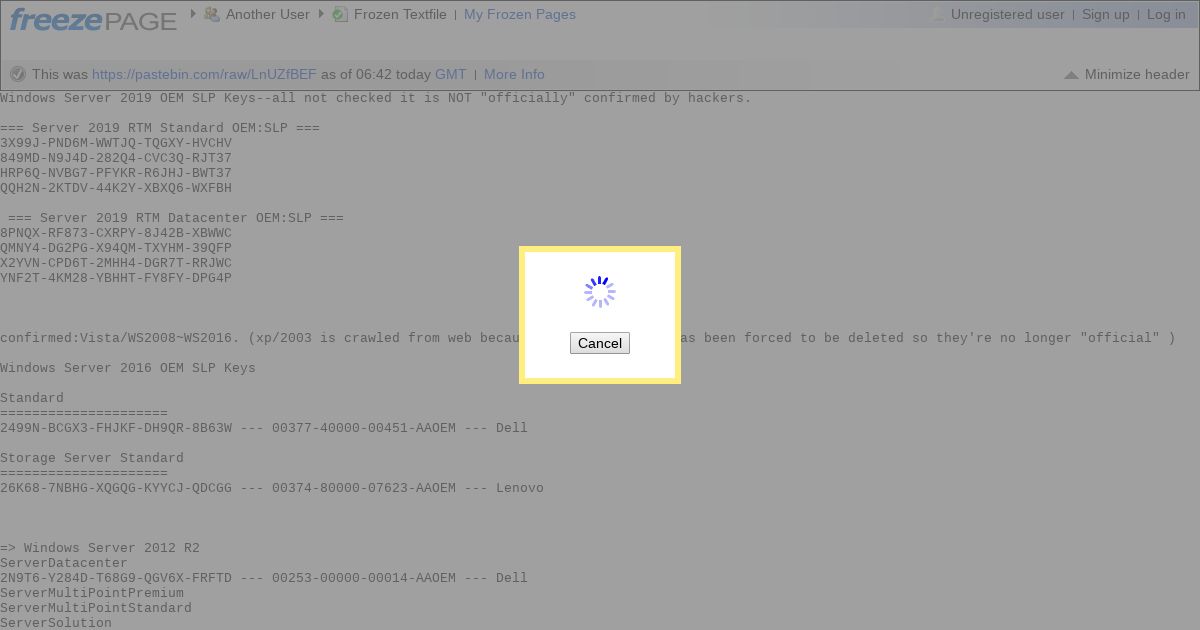Click the key 3X99J-PND6M-WWTJQ-TQGXY-HVCHV

click(116, 143)
